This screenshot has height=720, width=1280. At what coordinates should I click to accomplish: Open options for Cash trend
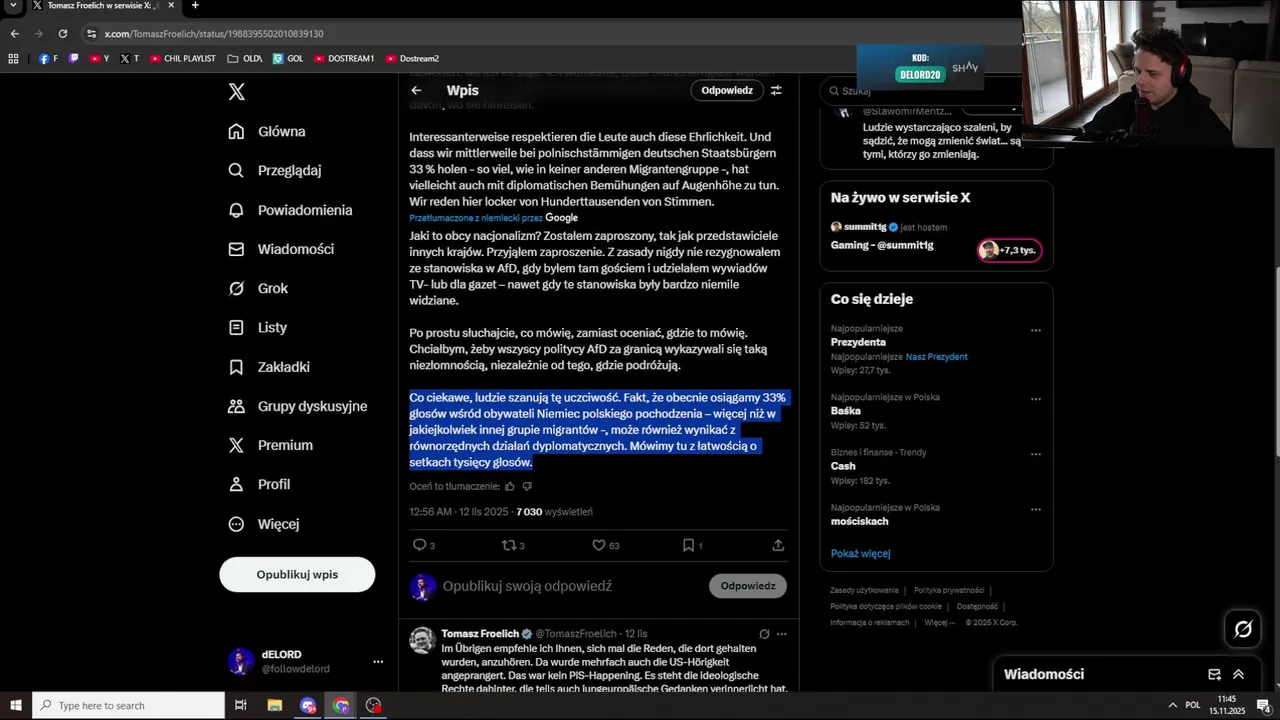[1036, 454]
